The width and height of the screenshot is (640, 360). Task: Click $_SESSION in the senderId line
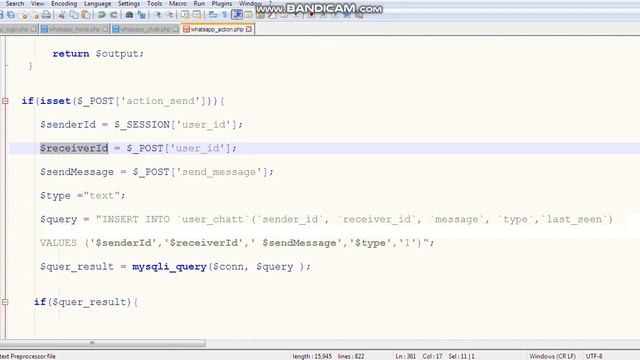point(142,124)
